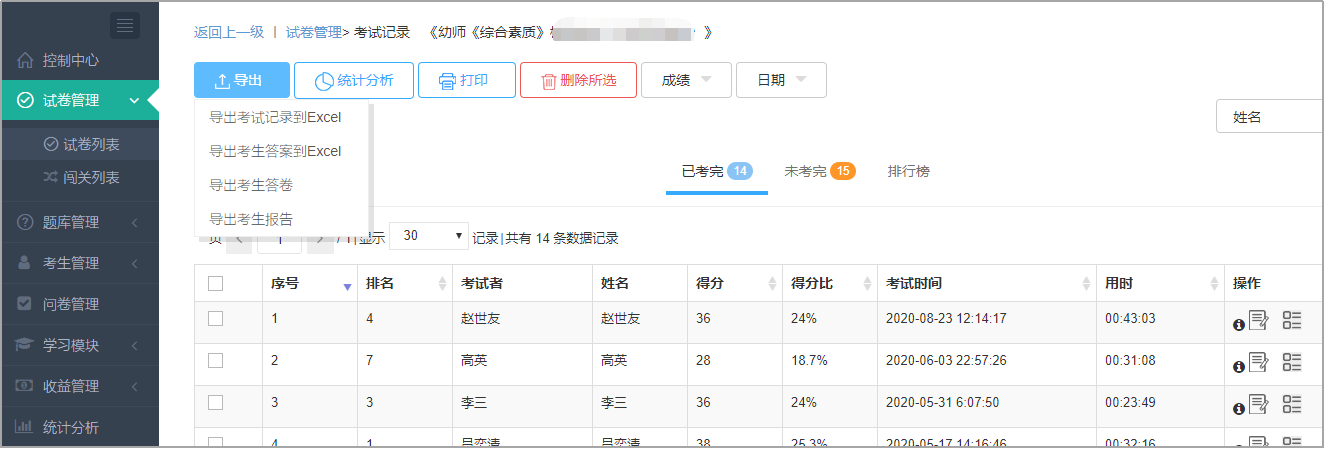Switch to the 排行榜 tab

(x=909, y=171)
